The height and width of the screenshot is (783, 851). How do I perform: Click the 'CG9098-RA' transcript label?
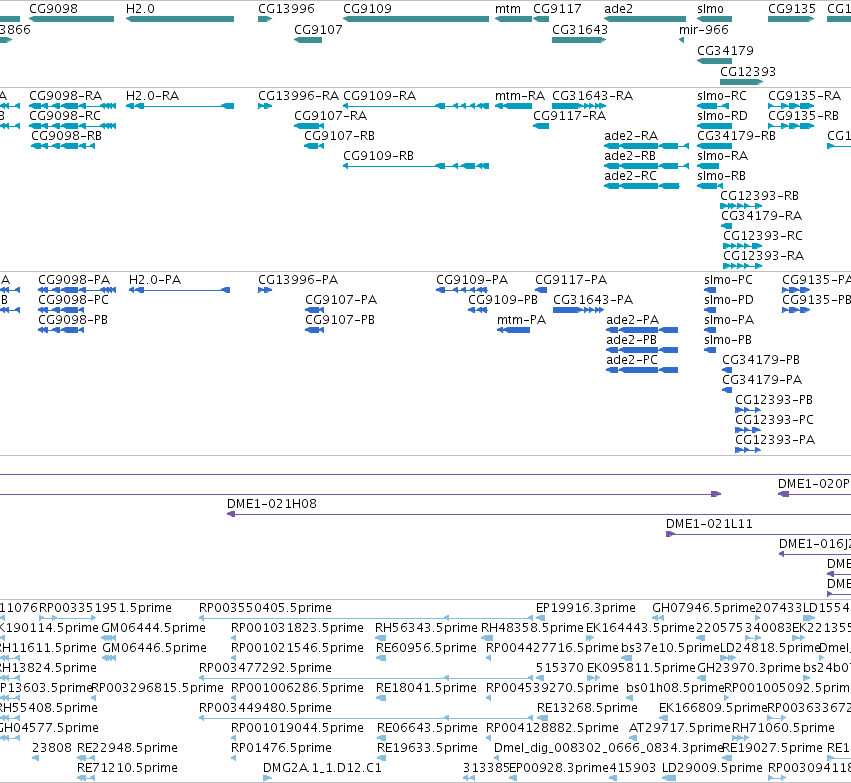pyautogui.click(x=65, y=96)
